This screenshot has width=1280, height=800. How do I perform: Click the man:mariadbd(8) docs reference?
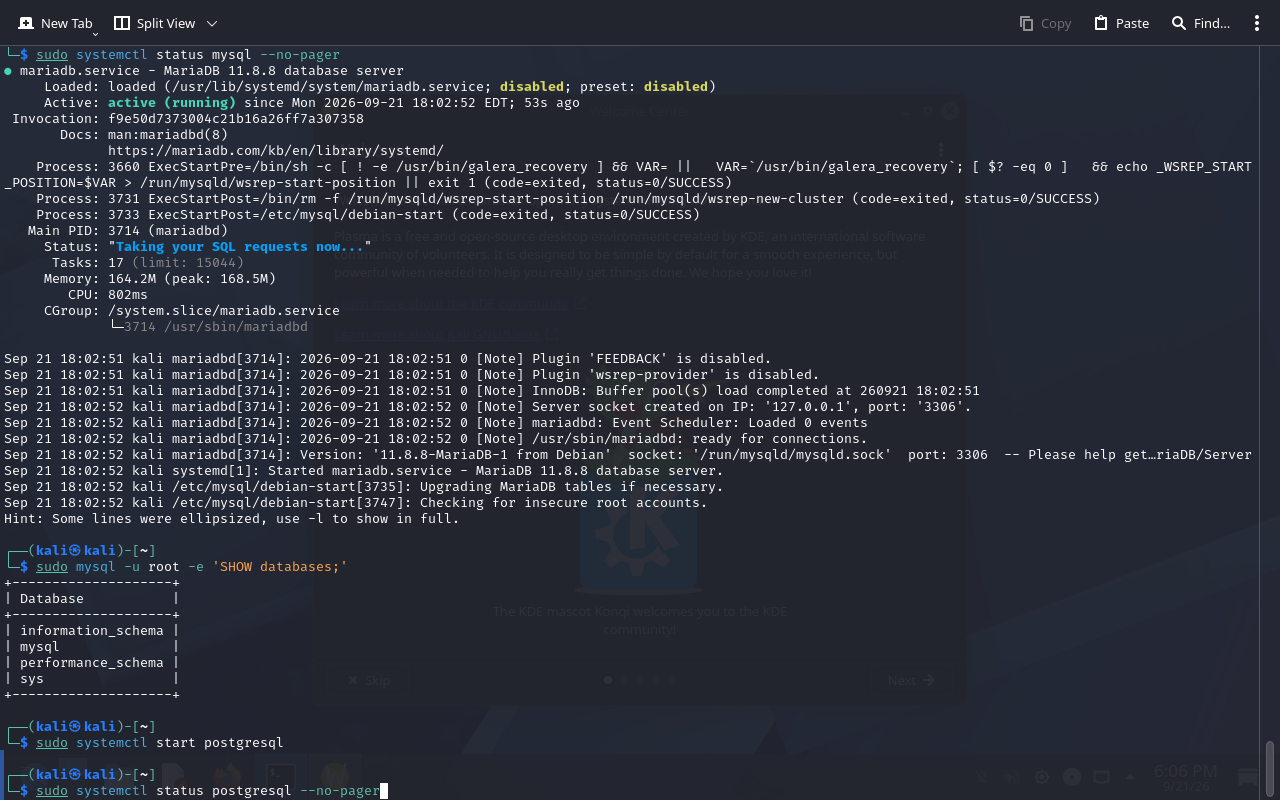click(x=168, y=135)
